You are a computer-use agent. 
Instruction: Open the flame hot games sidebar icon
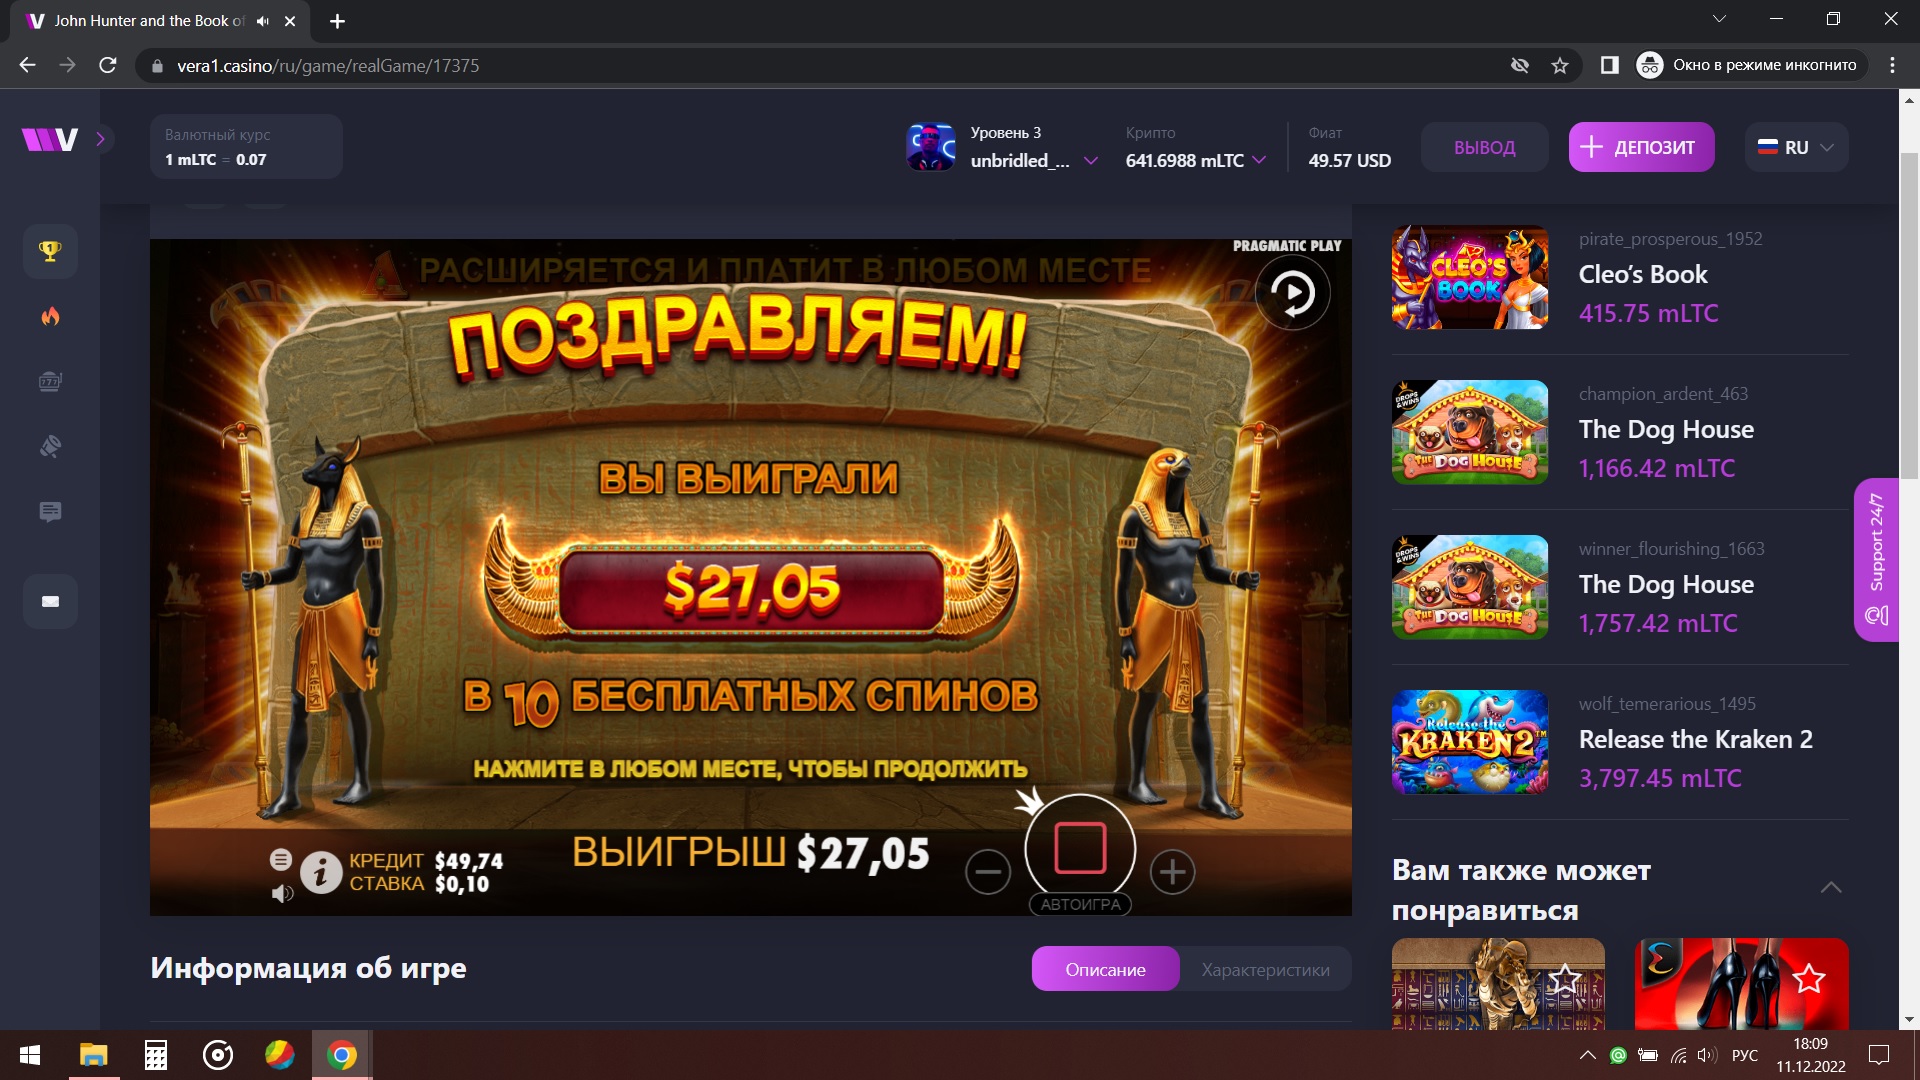point(50,317)
